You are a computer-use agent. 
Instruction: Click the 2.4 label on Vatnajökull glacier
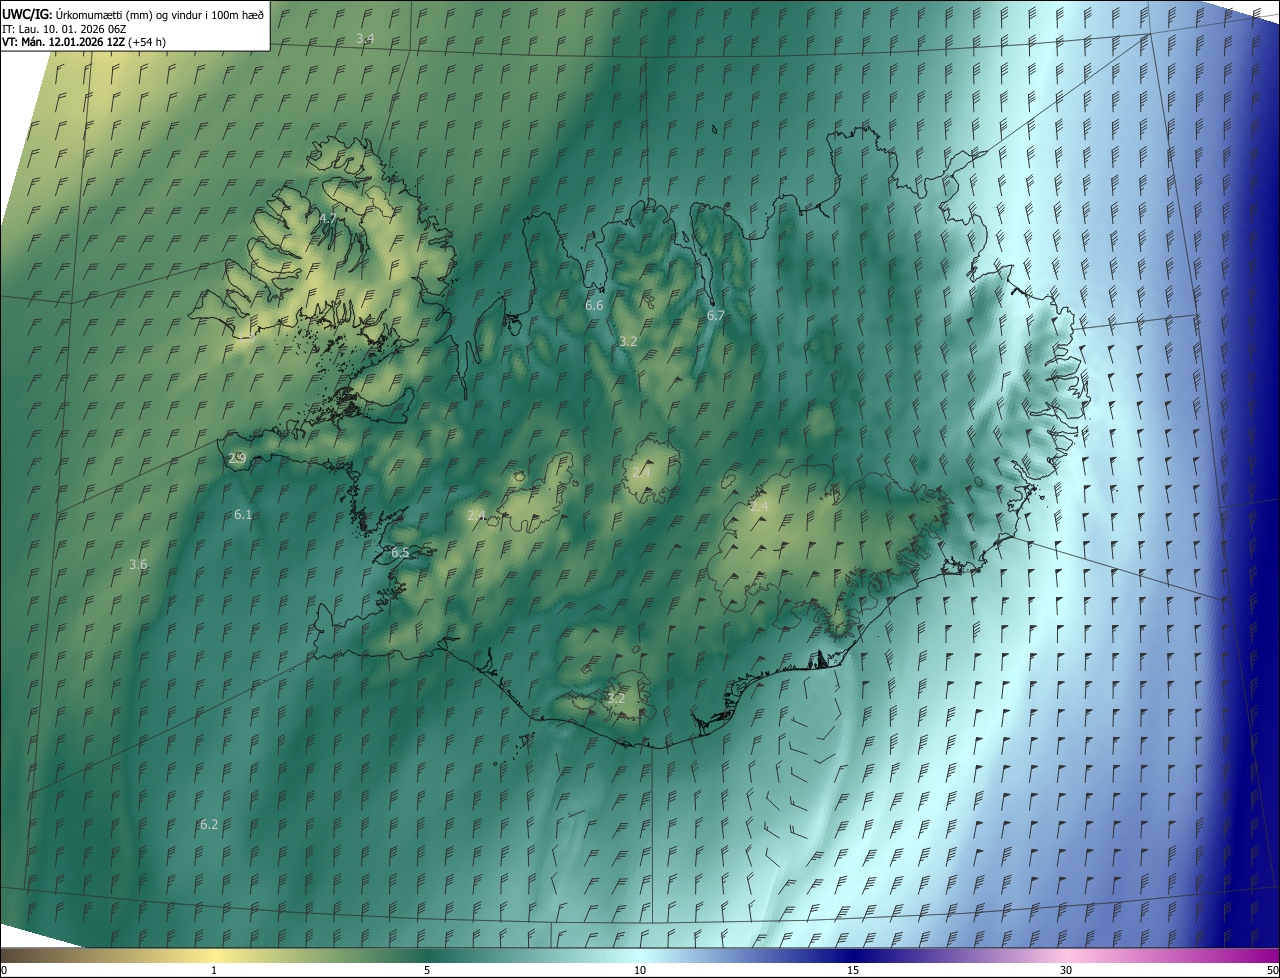(x=759, y=507)
